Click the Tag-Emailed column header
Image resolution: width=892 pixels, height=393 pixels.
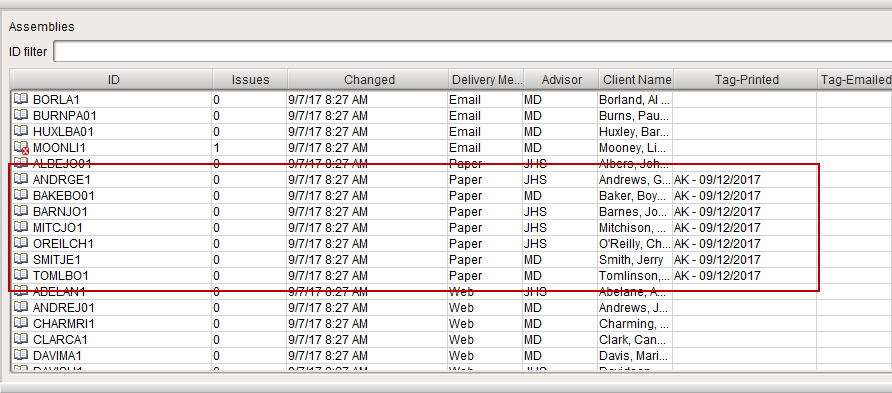(855, 80)
